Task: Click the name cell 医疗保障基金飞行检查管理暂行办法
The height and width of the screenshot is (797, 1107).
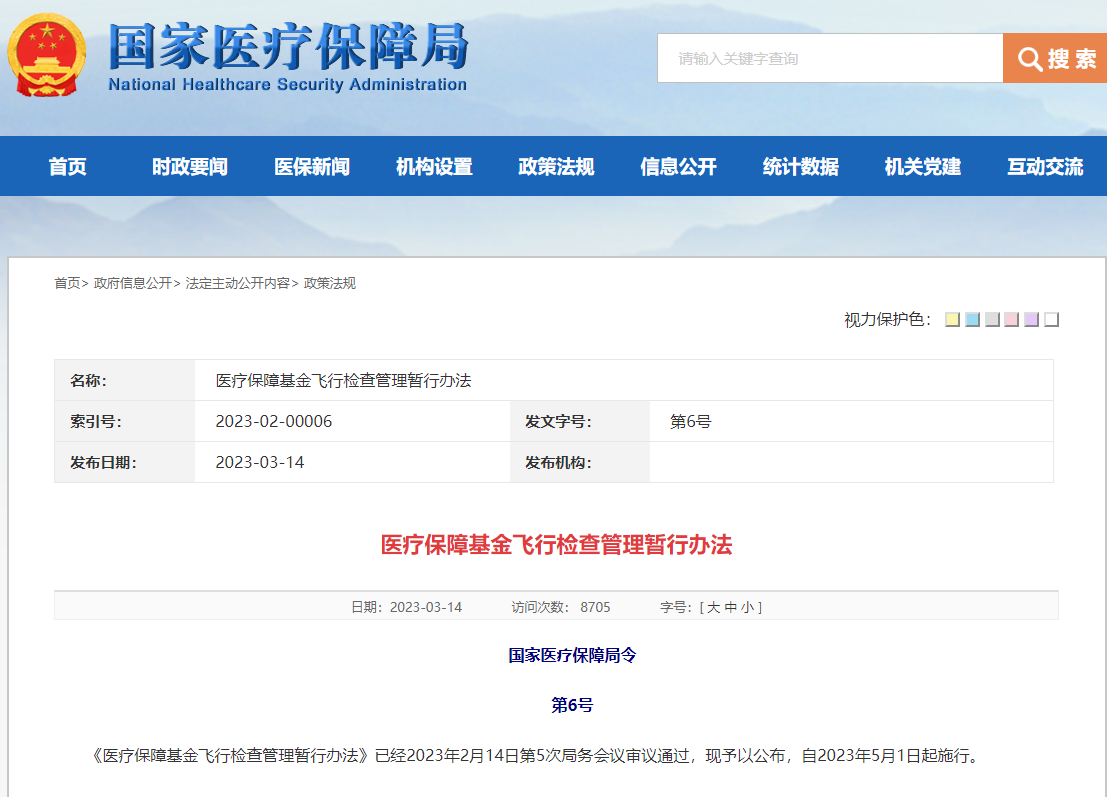Action: [x=343, y=380]
